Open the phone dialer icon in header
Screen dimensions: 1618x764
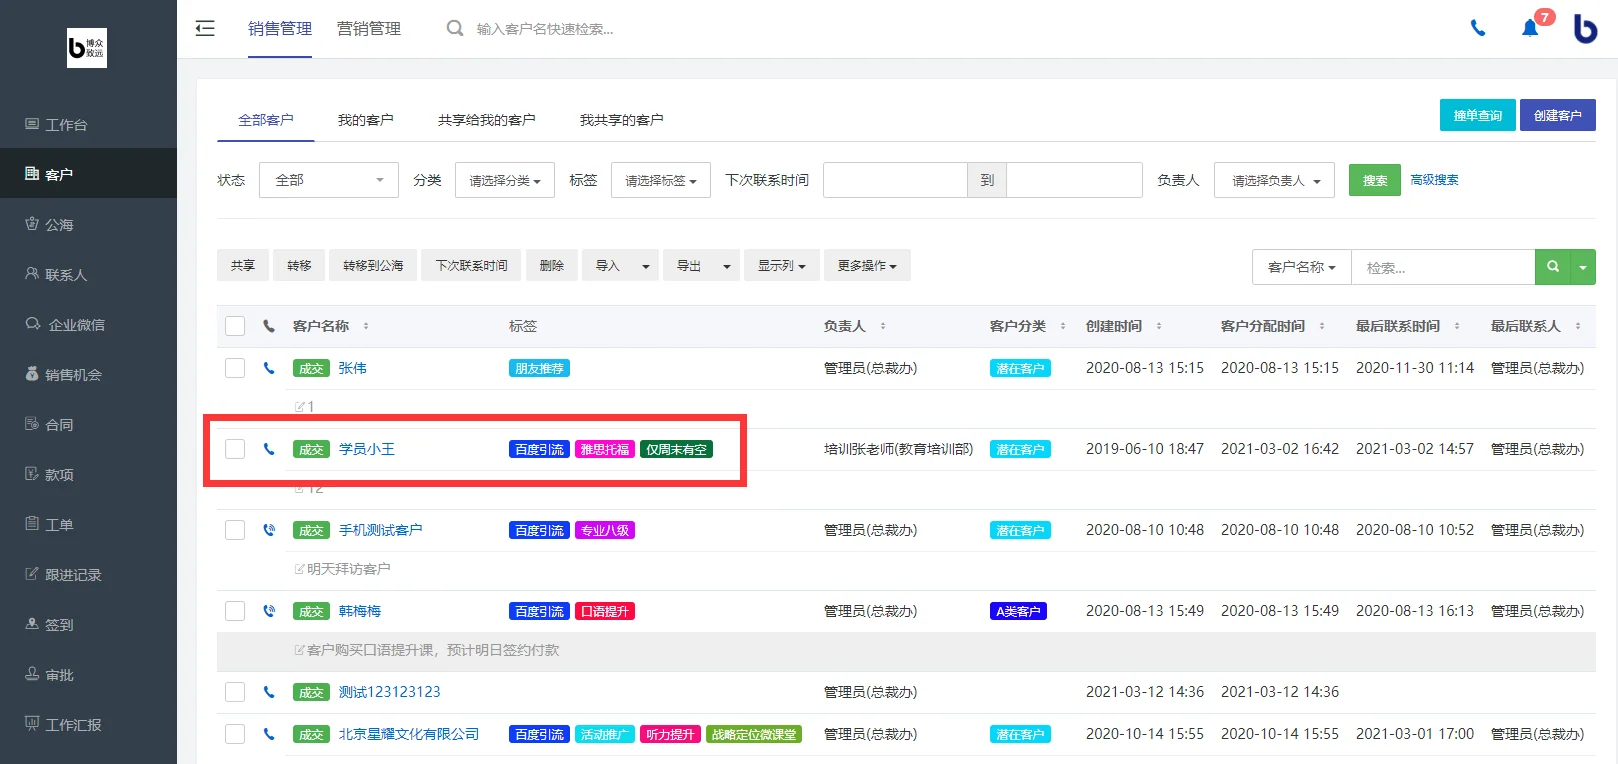pos(1478,28)
